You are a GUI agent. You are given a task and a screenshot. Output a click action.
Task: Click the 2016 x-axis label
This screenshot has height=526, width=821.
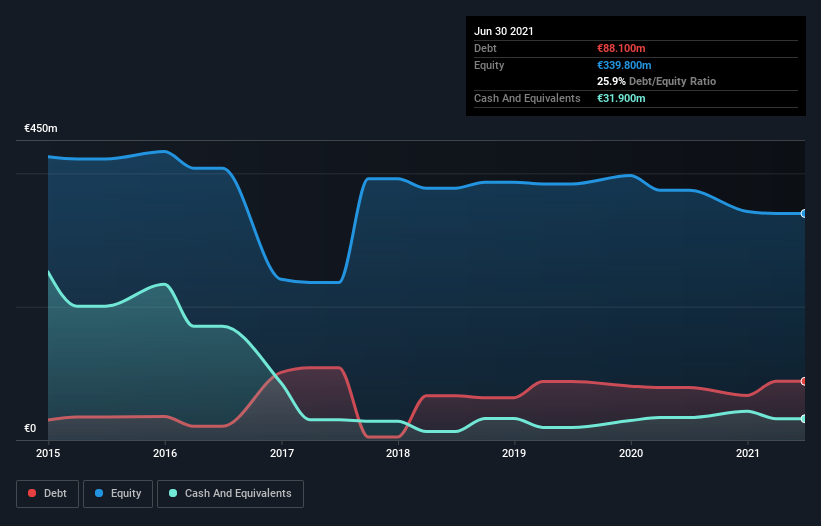(x=165, y=453)
